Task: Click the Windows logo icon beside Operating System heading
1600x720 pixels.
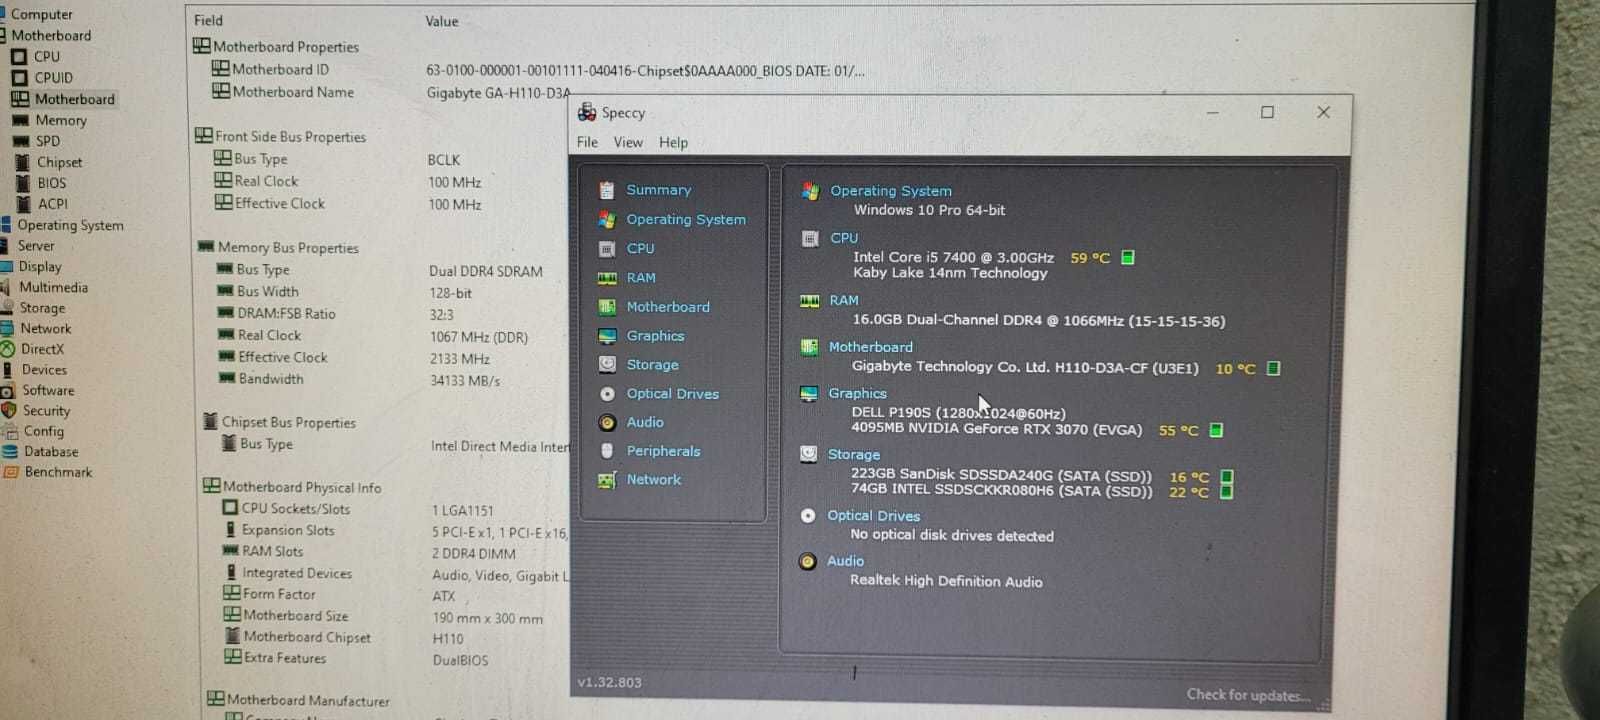Action: (x=810, y=191)
